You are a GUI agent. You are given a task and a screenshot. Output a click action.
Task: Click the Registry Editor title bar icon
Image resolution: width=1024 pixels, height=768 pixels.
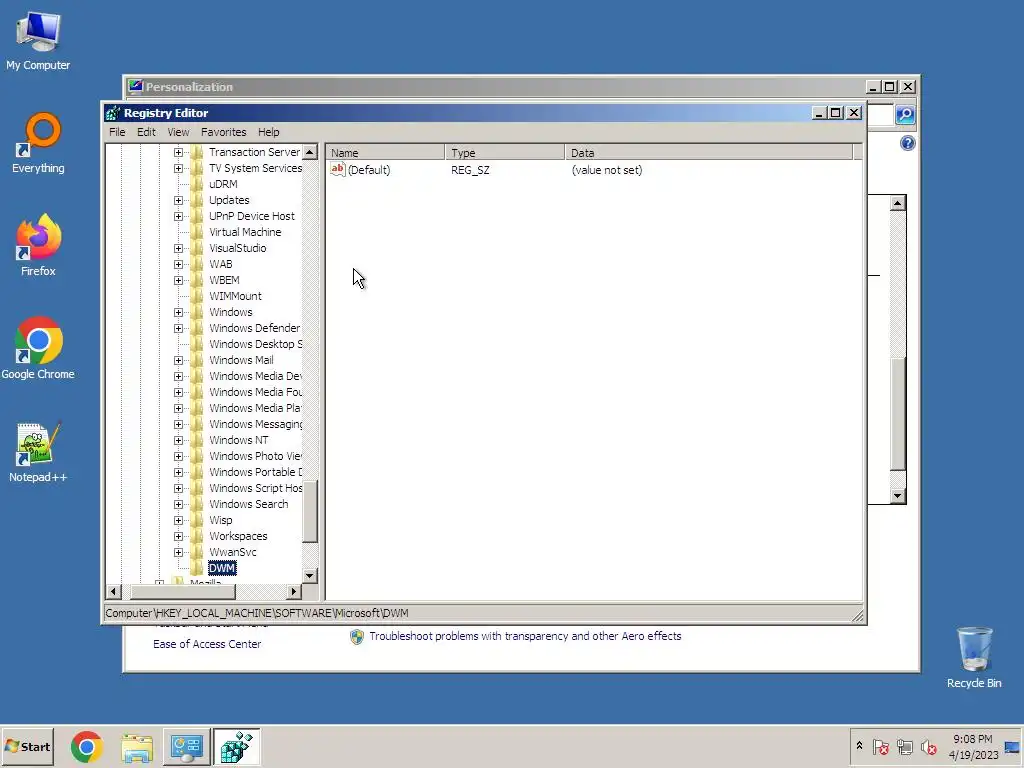pos(113,113)
